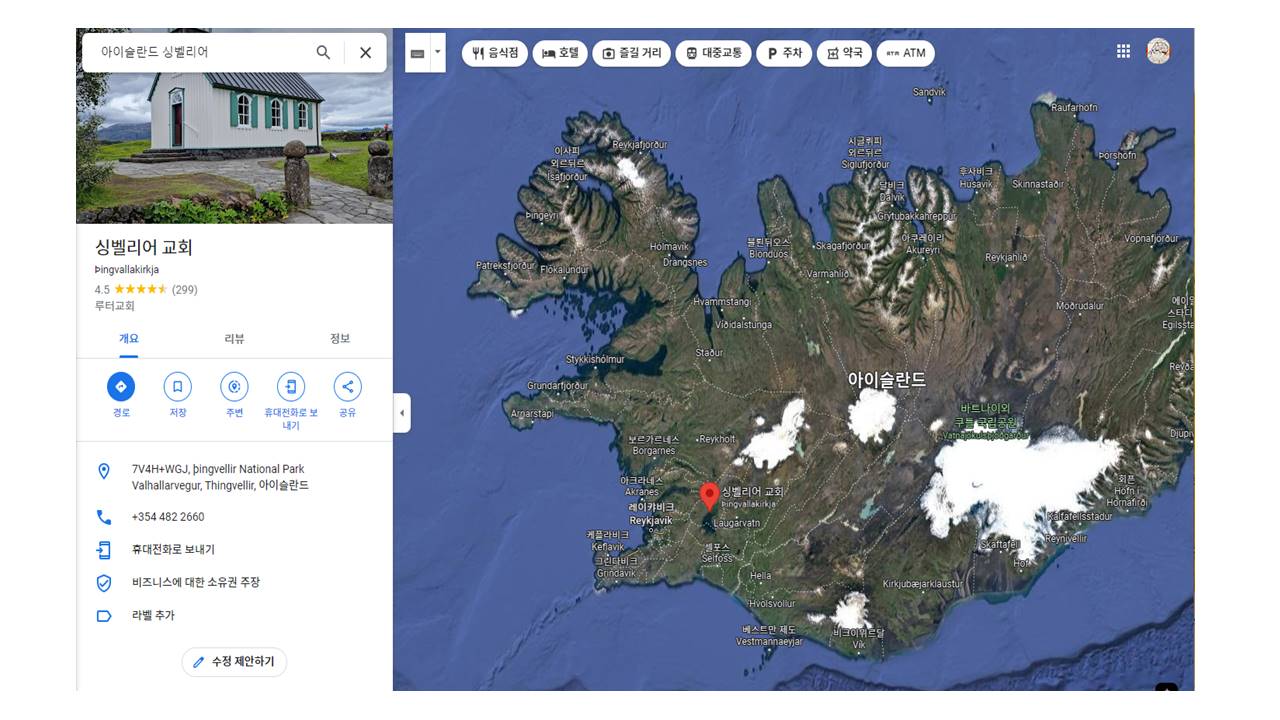Click the 루터교회 category text
The width and height of the screenshot is (1280, 720).
point(115,306)
